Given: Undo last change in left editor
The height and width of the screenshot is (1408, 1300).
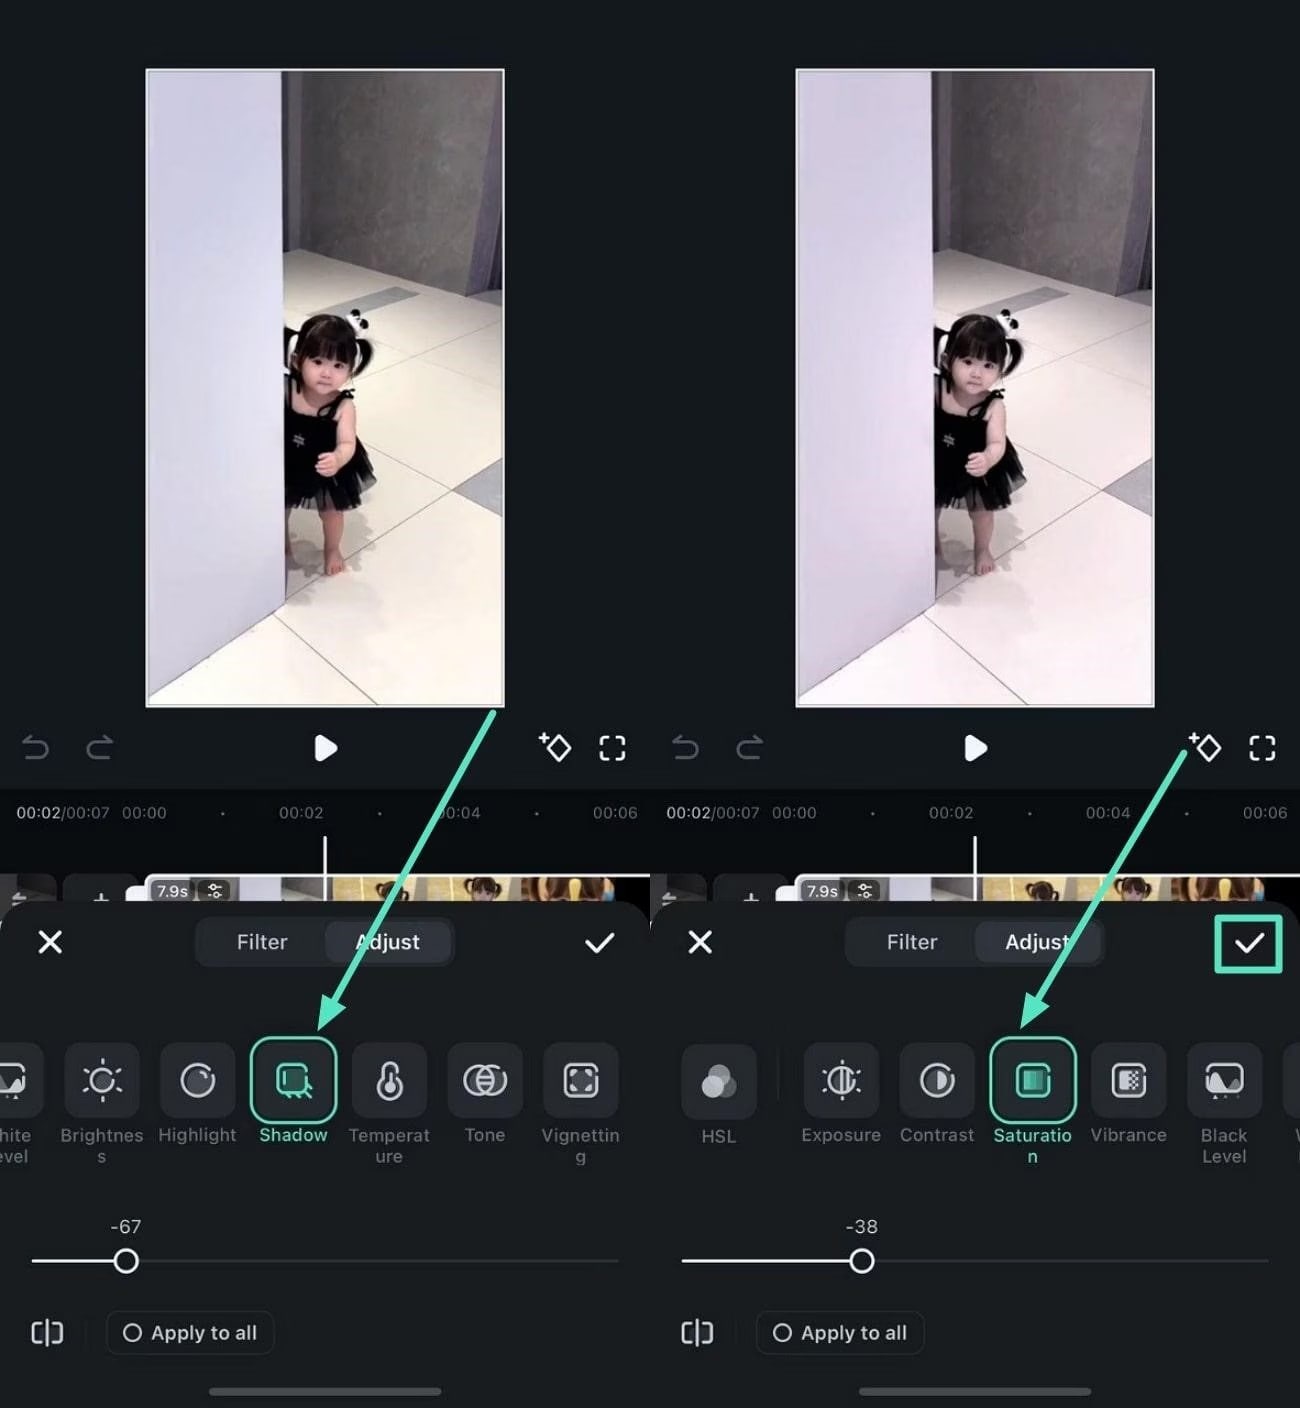Looking at the screenshot, I should click(36, 748).
